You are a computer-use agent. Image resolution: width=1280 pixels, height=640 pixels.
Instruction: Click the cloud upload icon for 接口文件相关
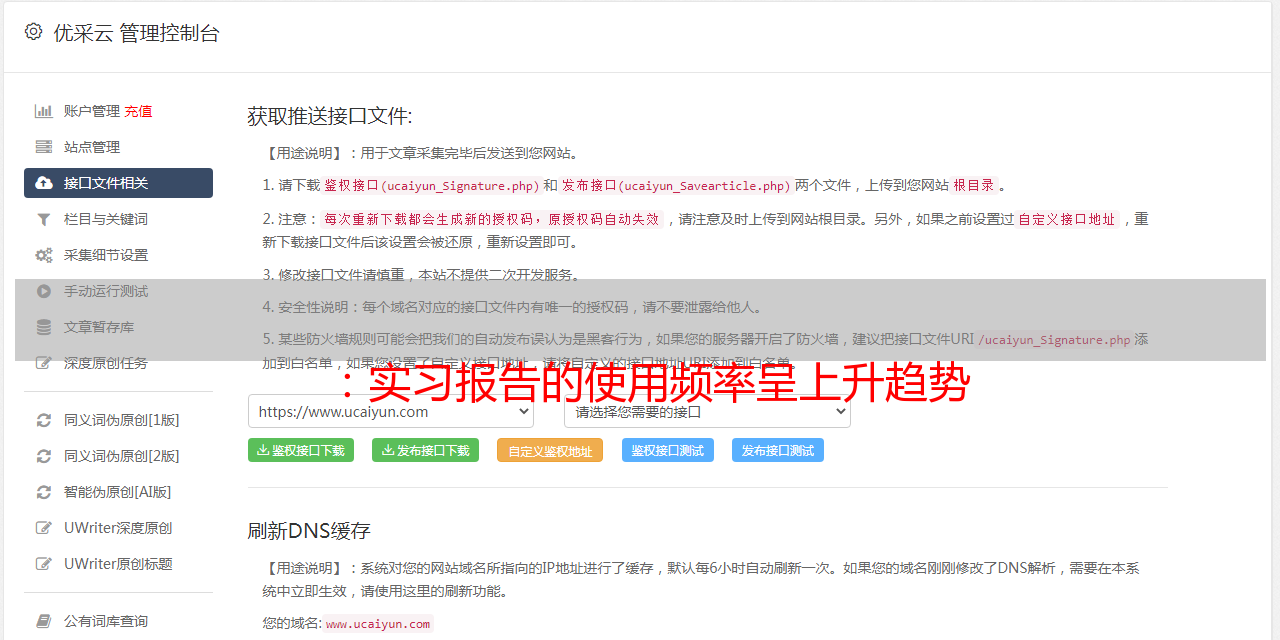(x=44, y=183)
